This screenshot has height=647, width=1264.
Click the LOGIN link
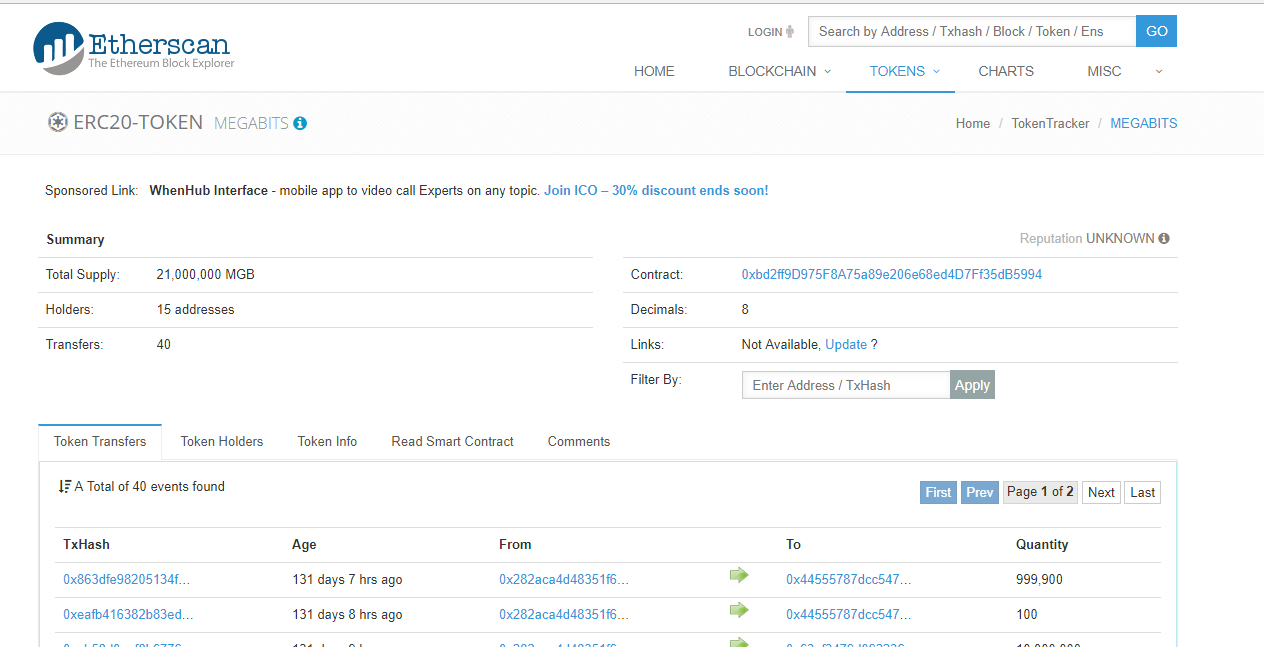click(765, 32)
